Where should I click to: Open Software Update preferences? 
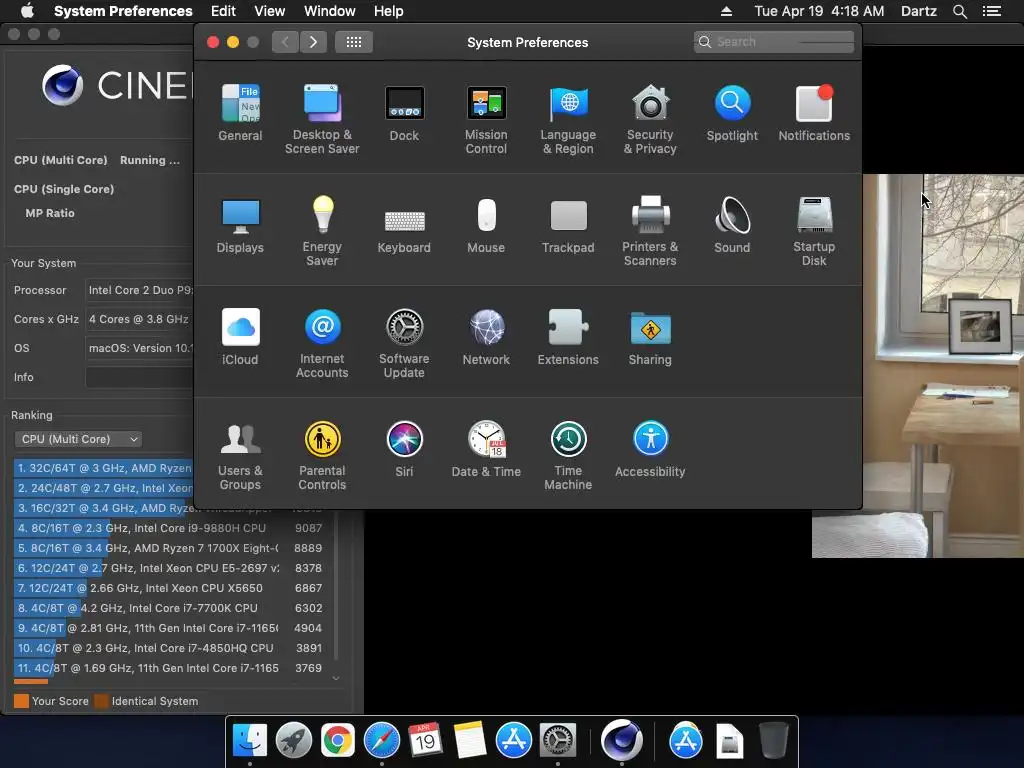[404, 343]
